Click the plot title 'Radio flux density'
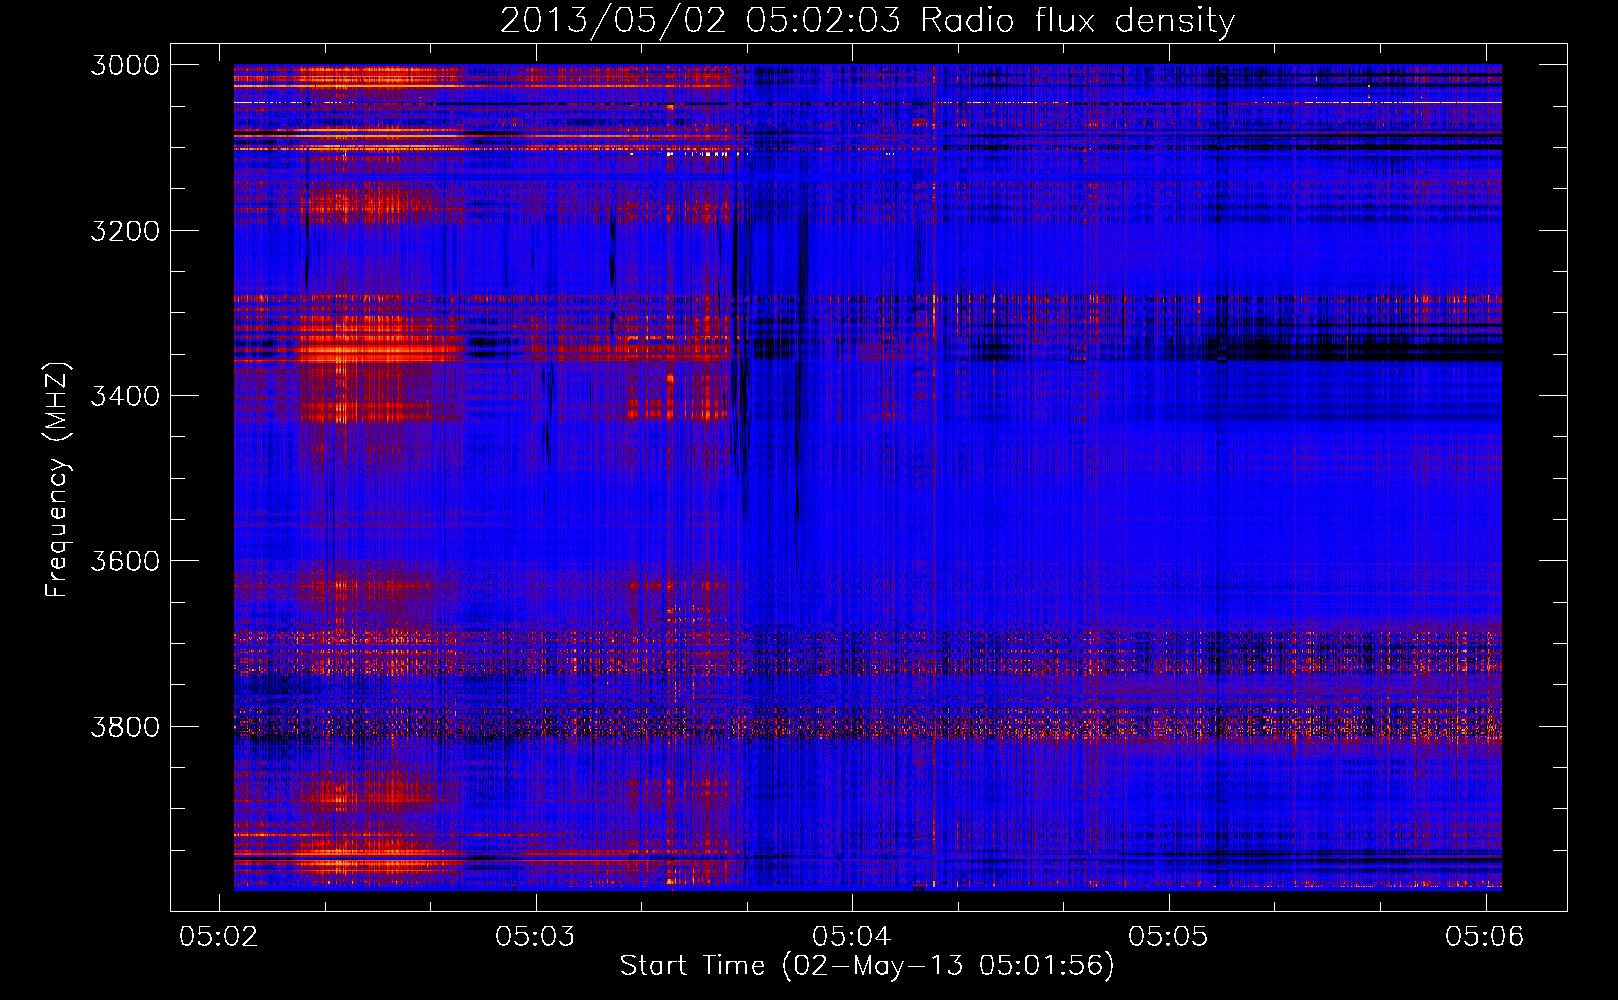Screen dimensions: 1618x1000 tap(868, 20)
